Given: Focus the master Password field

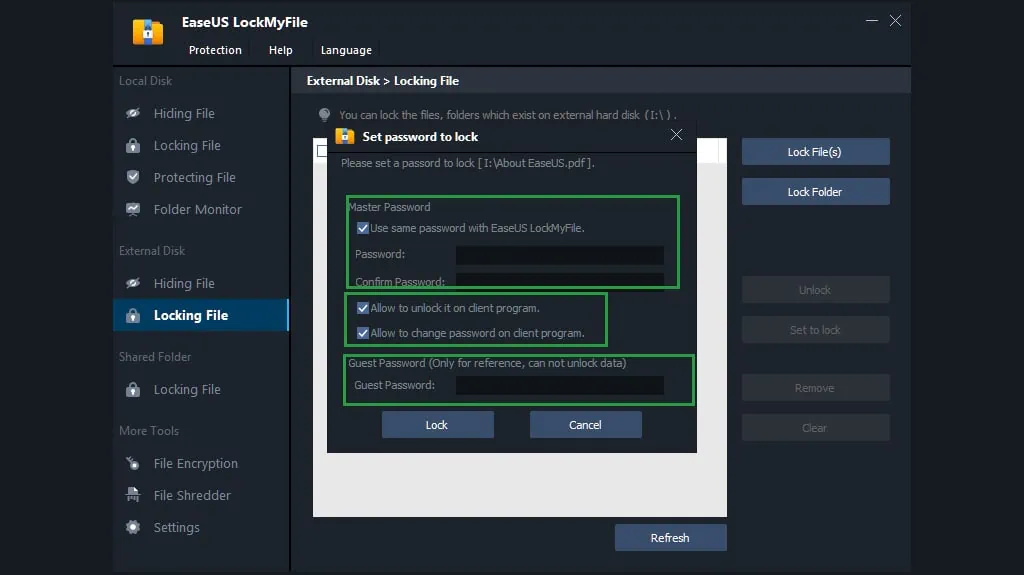Looking at the screenshot, I should pos(560,254).
